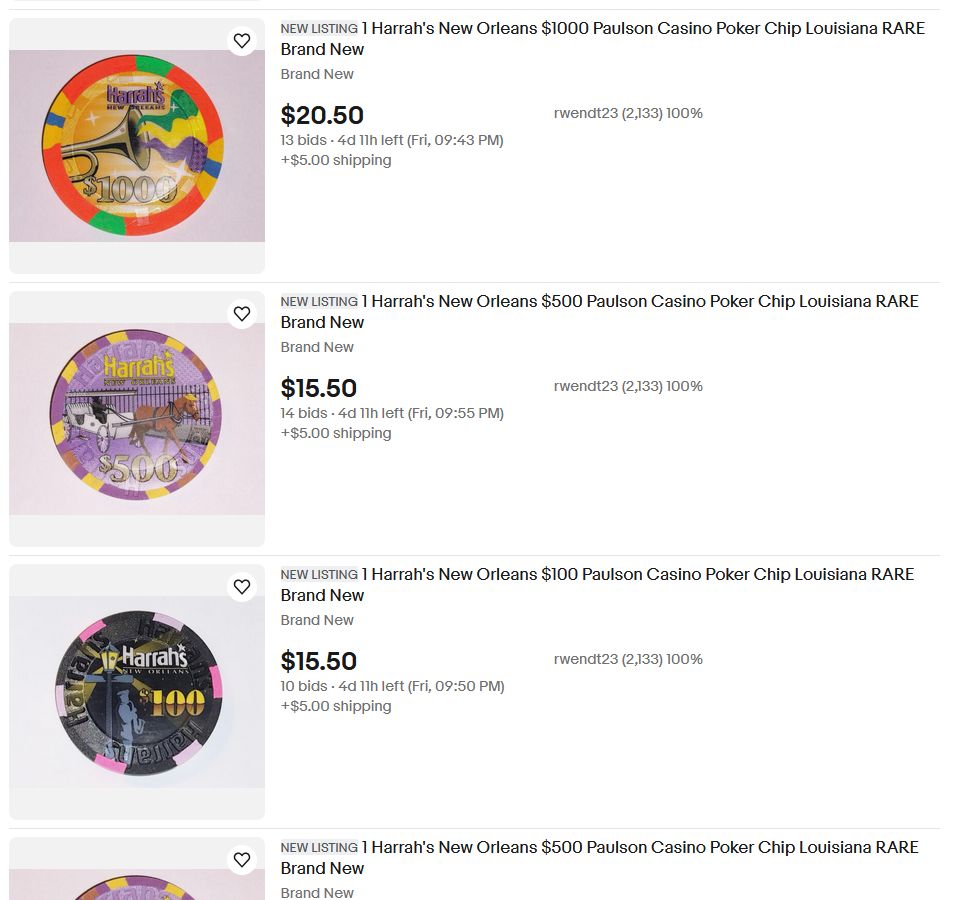Screen dimensions: 977x900
Task: Click the $20.50 price
Action: tap(322, 116)
